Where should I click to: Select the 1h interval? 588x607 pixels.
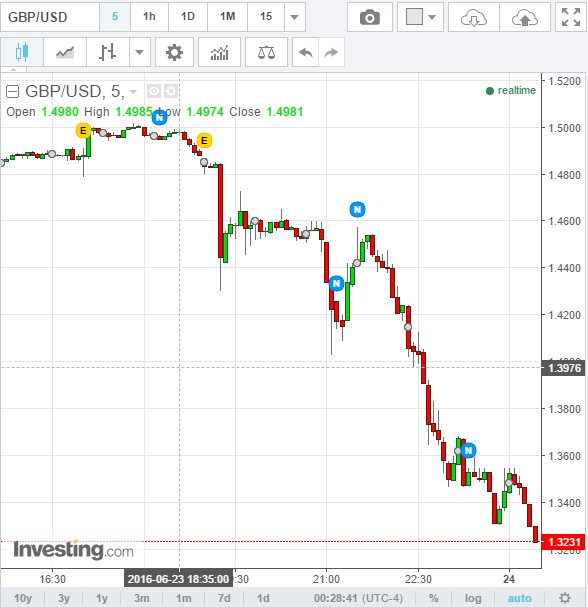[149, 17]
